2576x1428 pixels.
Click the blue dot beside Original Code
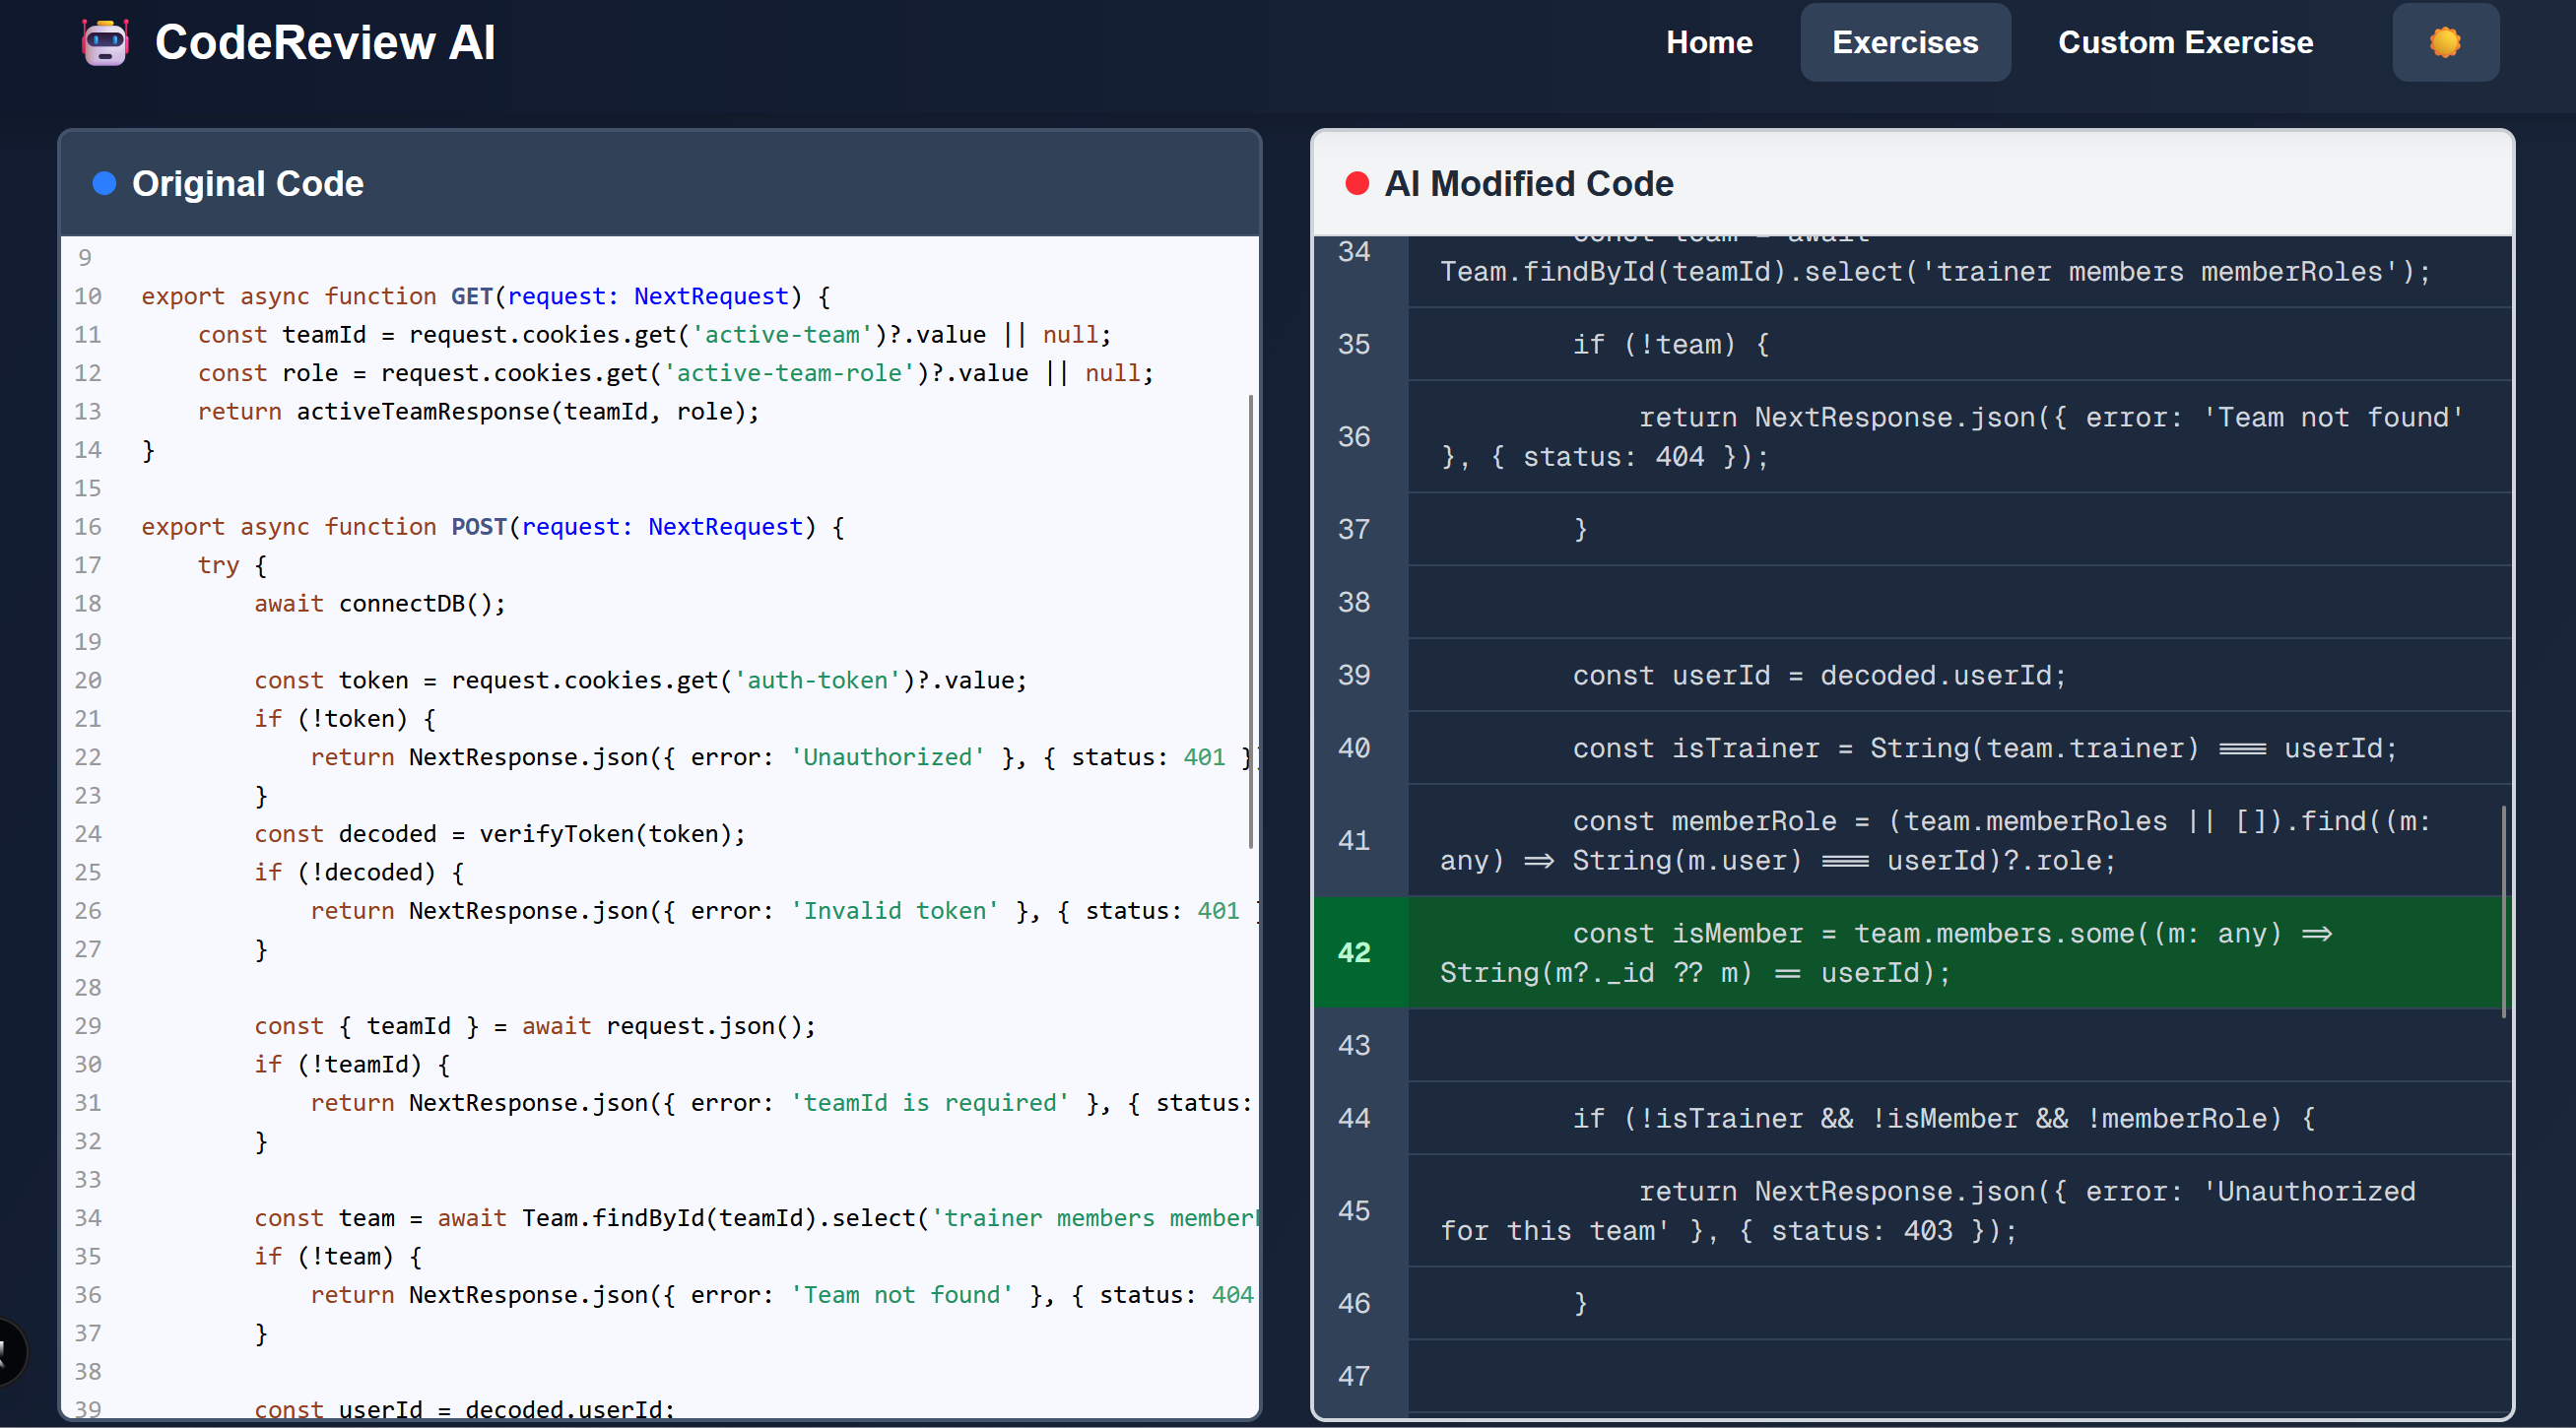tap(104, 183)
